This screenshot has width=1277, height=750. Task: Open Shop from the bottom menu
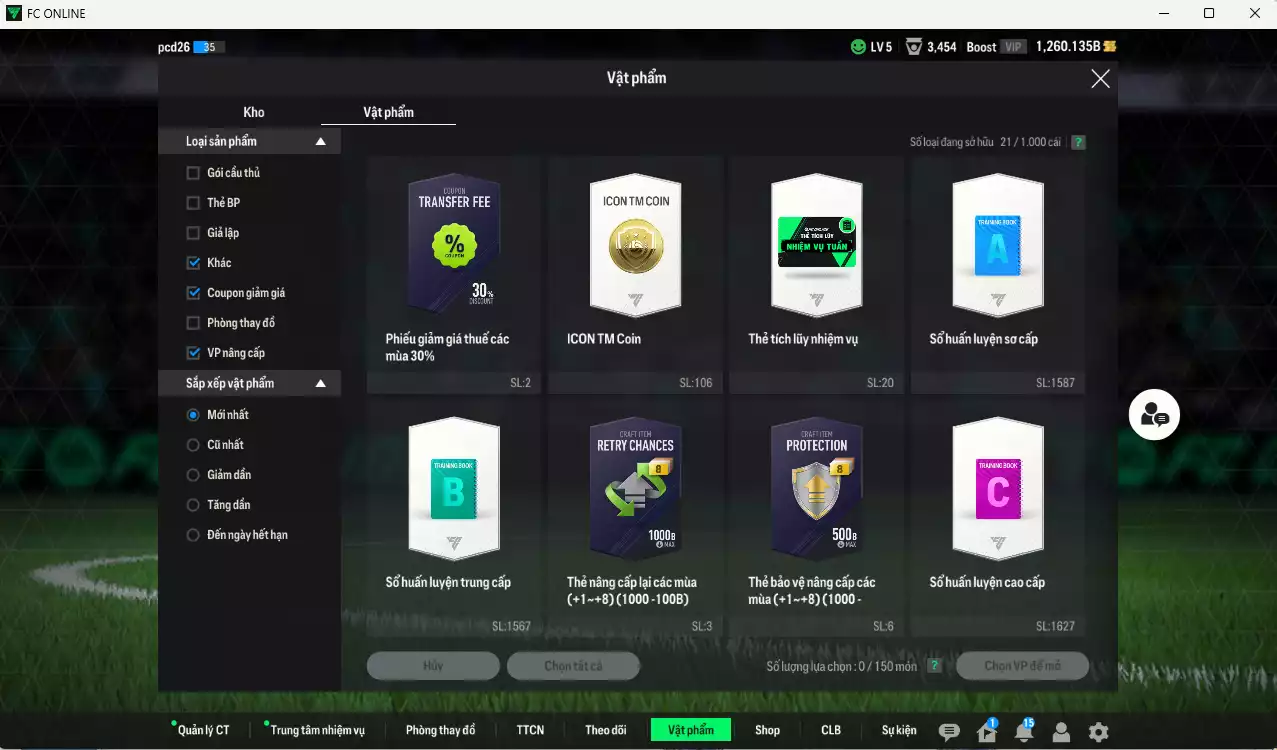767,730
